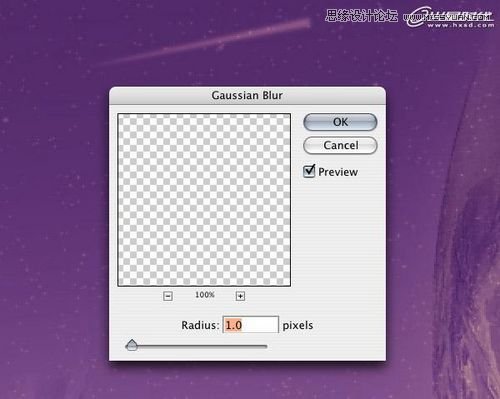The height and width of the screenshot is (399, 500).
Task: Click the pixels unit label
Action: point(298,325)
